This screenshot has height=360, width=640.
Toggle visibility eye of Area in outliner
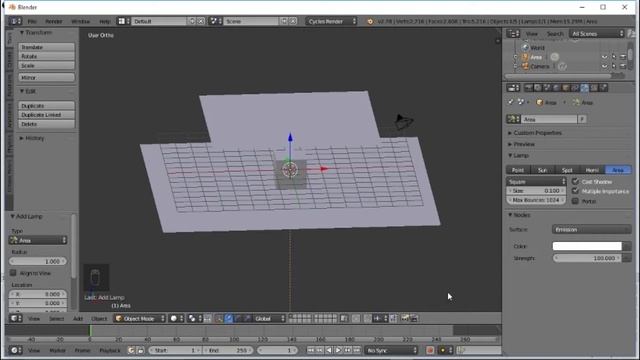tap(604, 57)
